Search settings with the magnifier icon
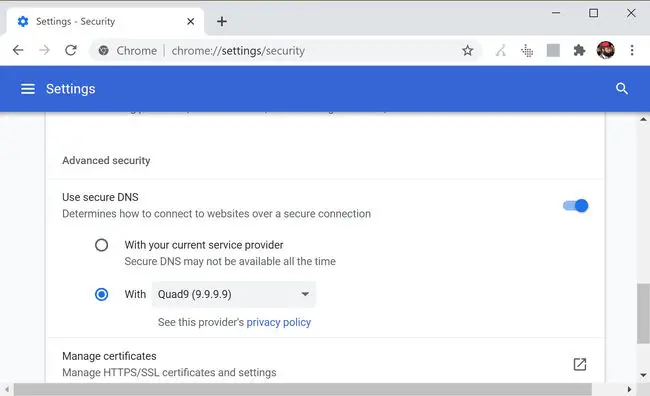 tap(621, 88)
